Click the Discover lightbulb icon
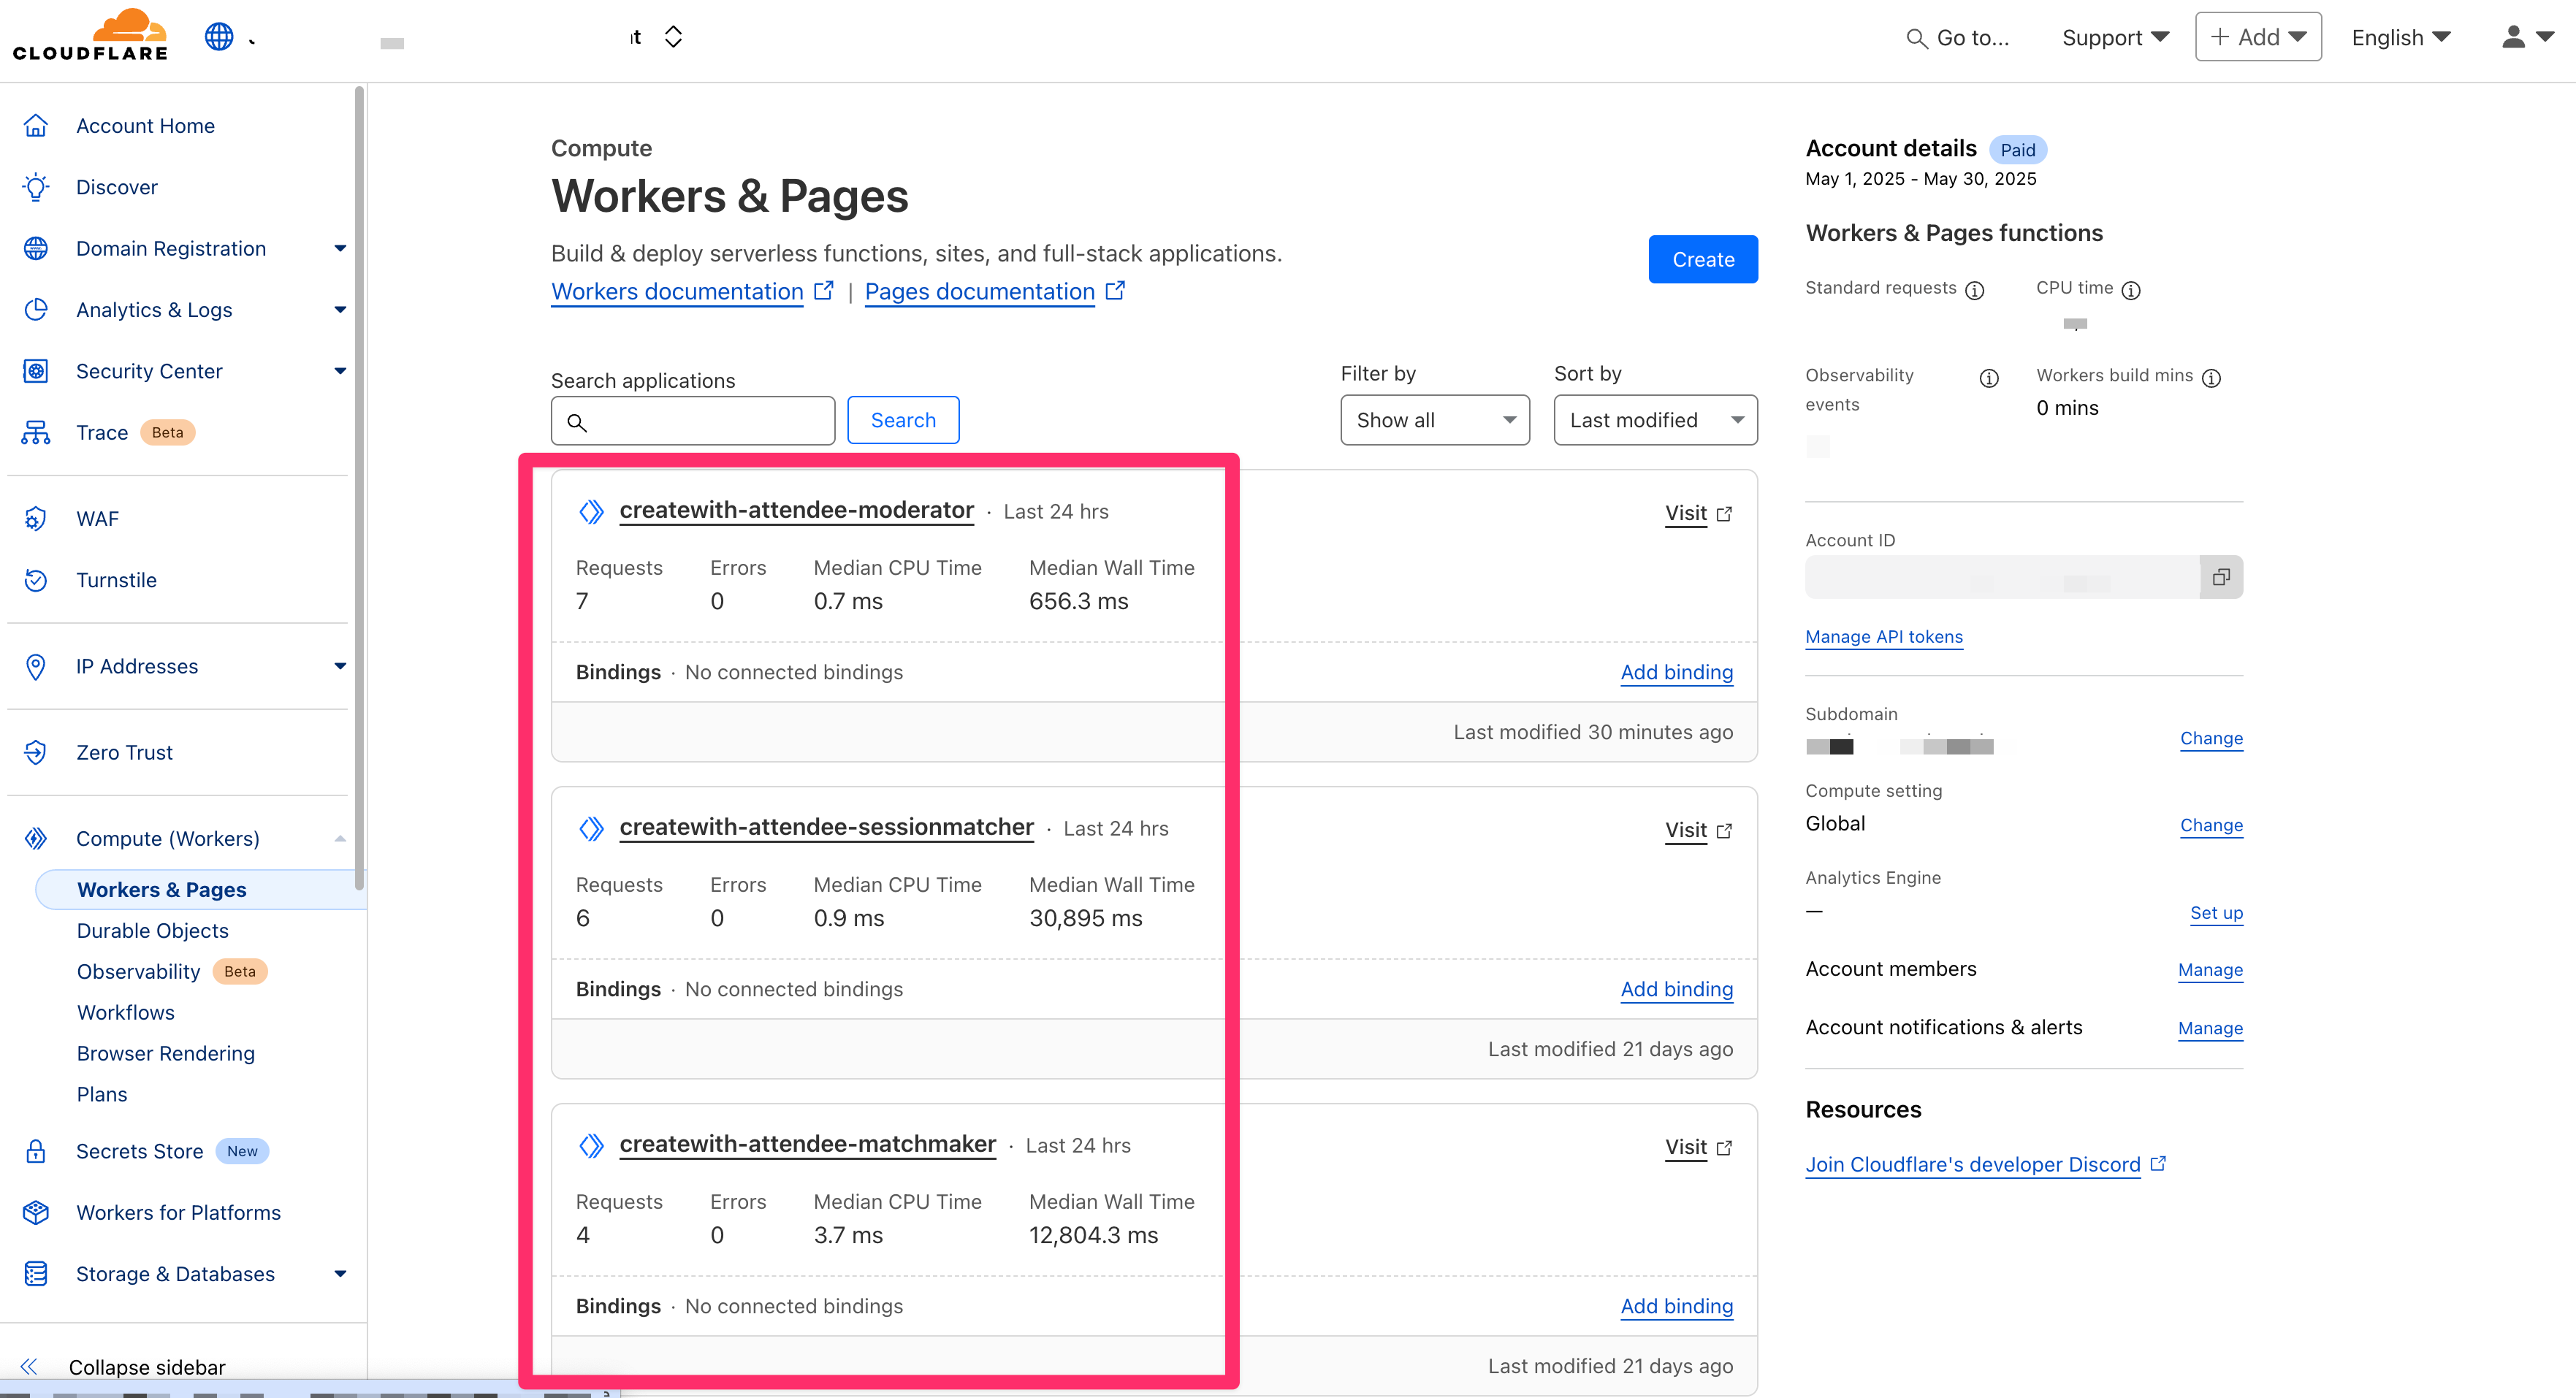This screenshot has height=1398, width=2576. [x=36, y=187]
